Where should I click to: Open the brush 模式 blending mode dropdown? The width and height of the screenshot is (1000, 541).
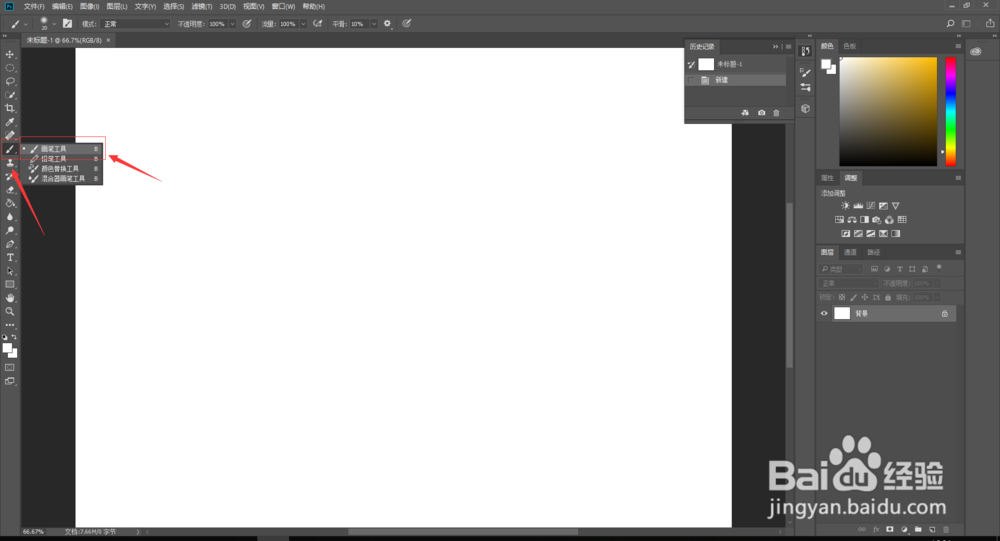pyautogui.click(x=136, y=24)
